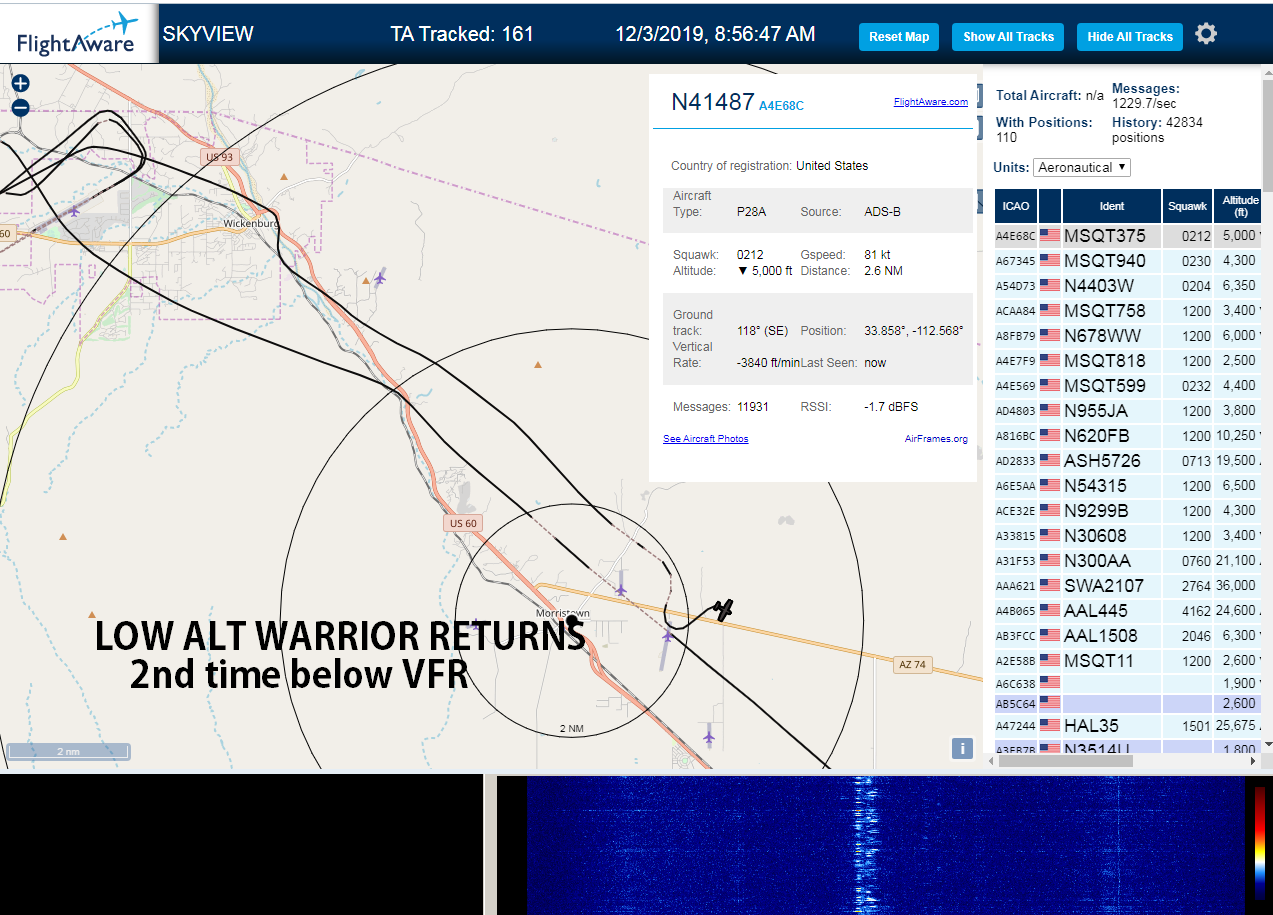Click Show All Tracks button
The width and height of the screenshot is (1273, 915).
coord(1008,37)
